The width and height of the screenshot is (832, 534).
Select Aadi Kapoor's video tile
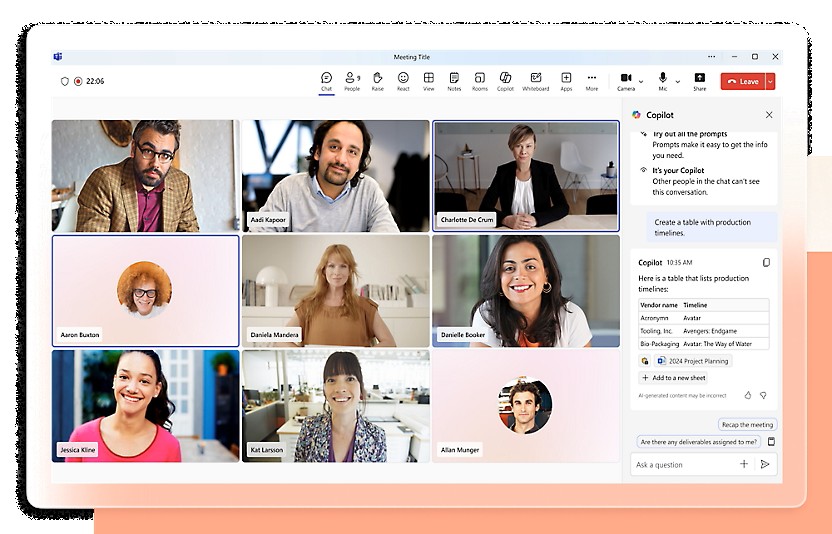pyautogui.click(x=335, y=176)
